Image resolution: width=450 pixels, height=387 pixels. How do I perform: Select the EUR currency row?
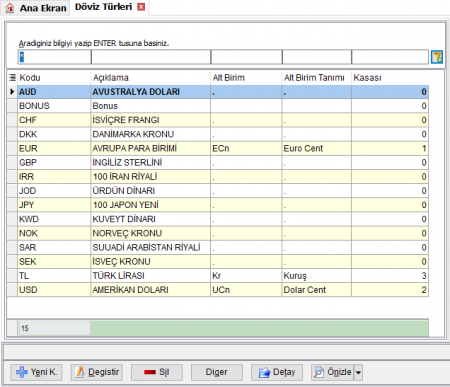pyautogui.click(x=223, y=148)
